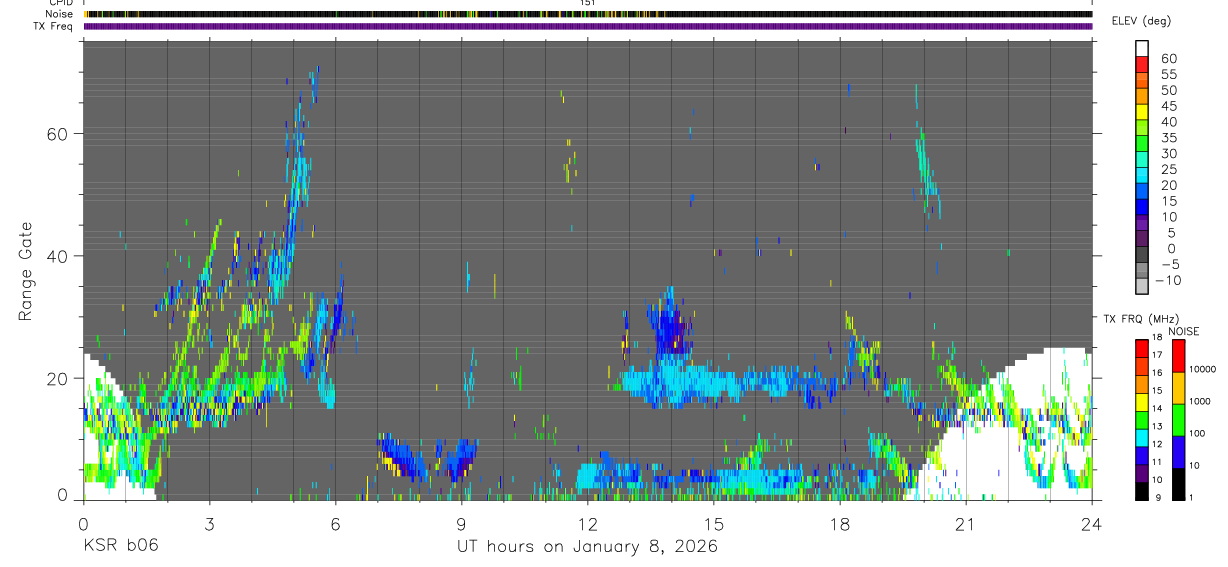This screenshot has width=1228, height=567.
Task: Click the UT hour tick label "12"
Action: tap(587, 524)
